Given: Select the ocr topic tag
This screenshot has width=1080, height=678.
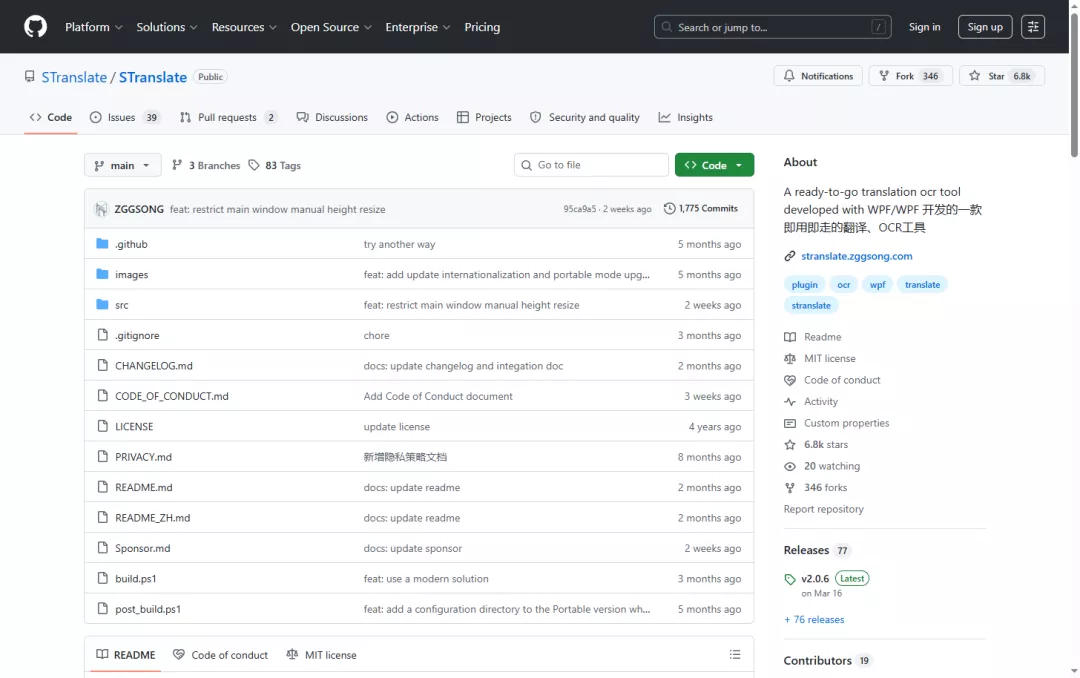Looking at the screenshot, I should (844, 285).
